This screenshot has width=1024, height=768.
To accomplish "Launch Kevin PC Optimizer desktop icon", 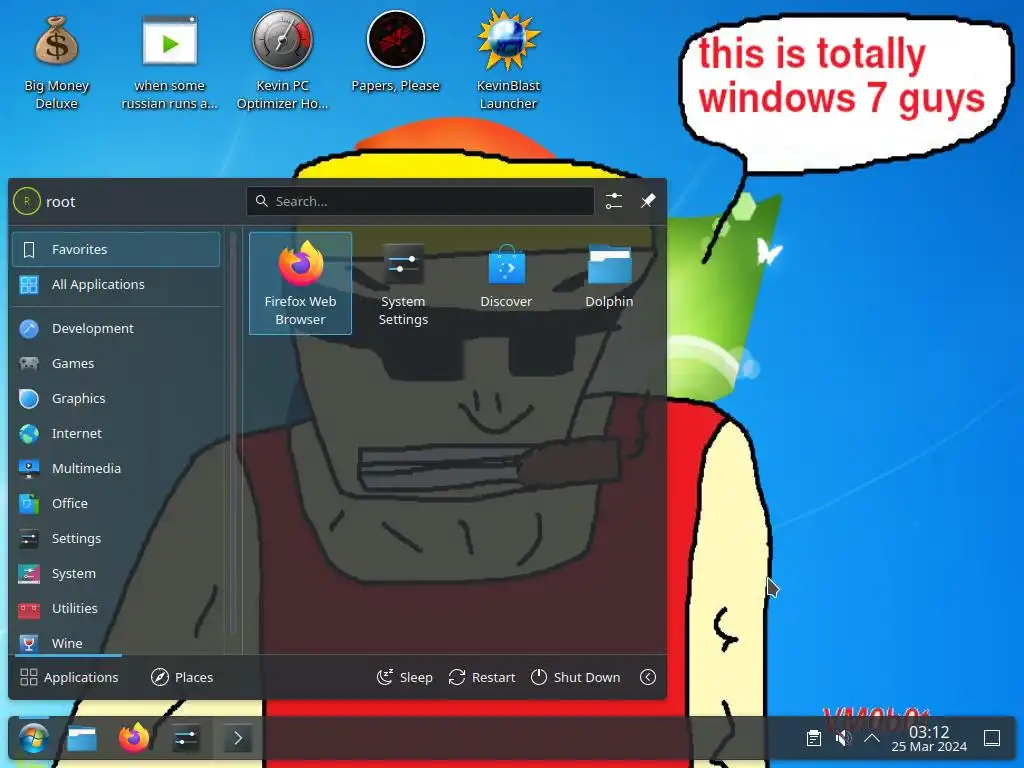I will [x=282, y=60].
